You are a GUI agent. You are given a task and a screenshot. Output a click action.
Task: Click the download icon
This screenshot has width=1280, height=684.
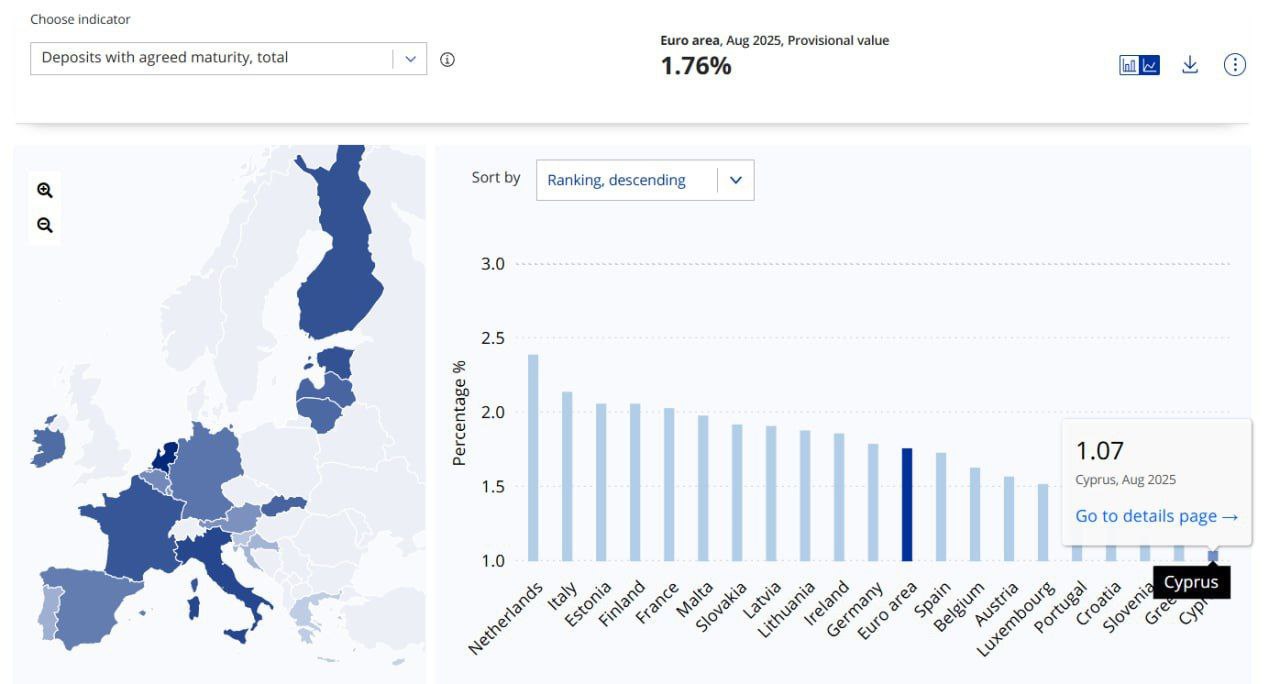pyautogui.click(x=1189, y=65)
